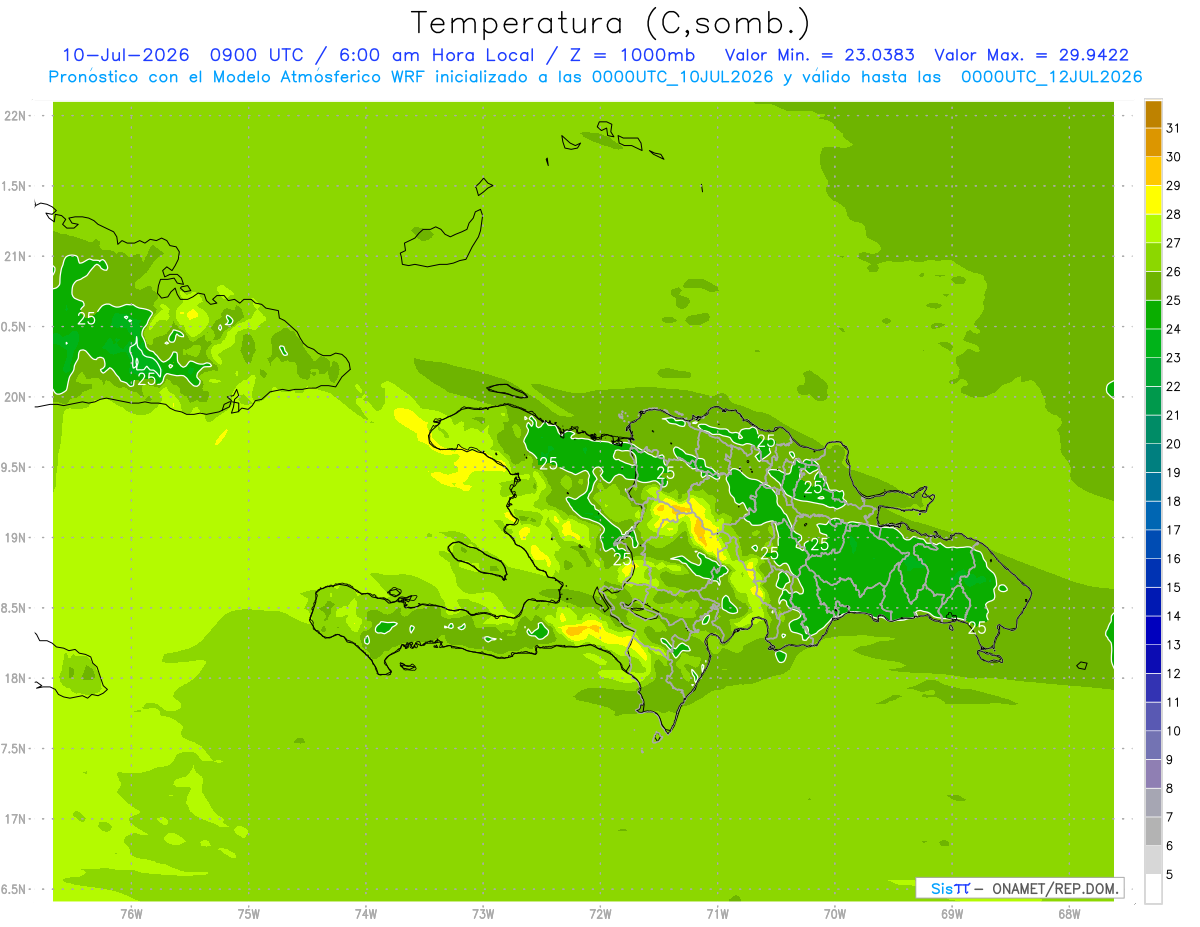Click the '20N' latitude axis label
Viewport: 1200px width, 927px height.
[x=16, y=397]
